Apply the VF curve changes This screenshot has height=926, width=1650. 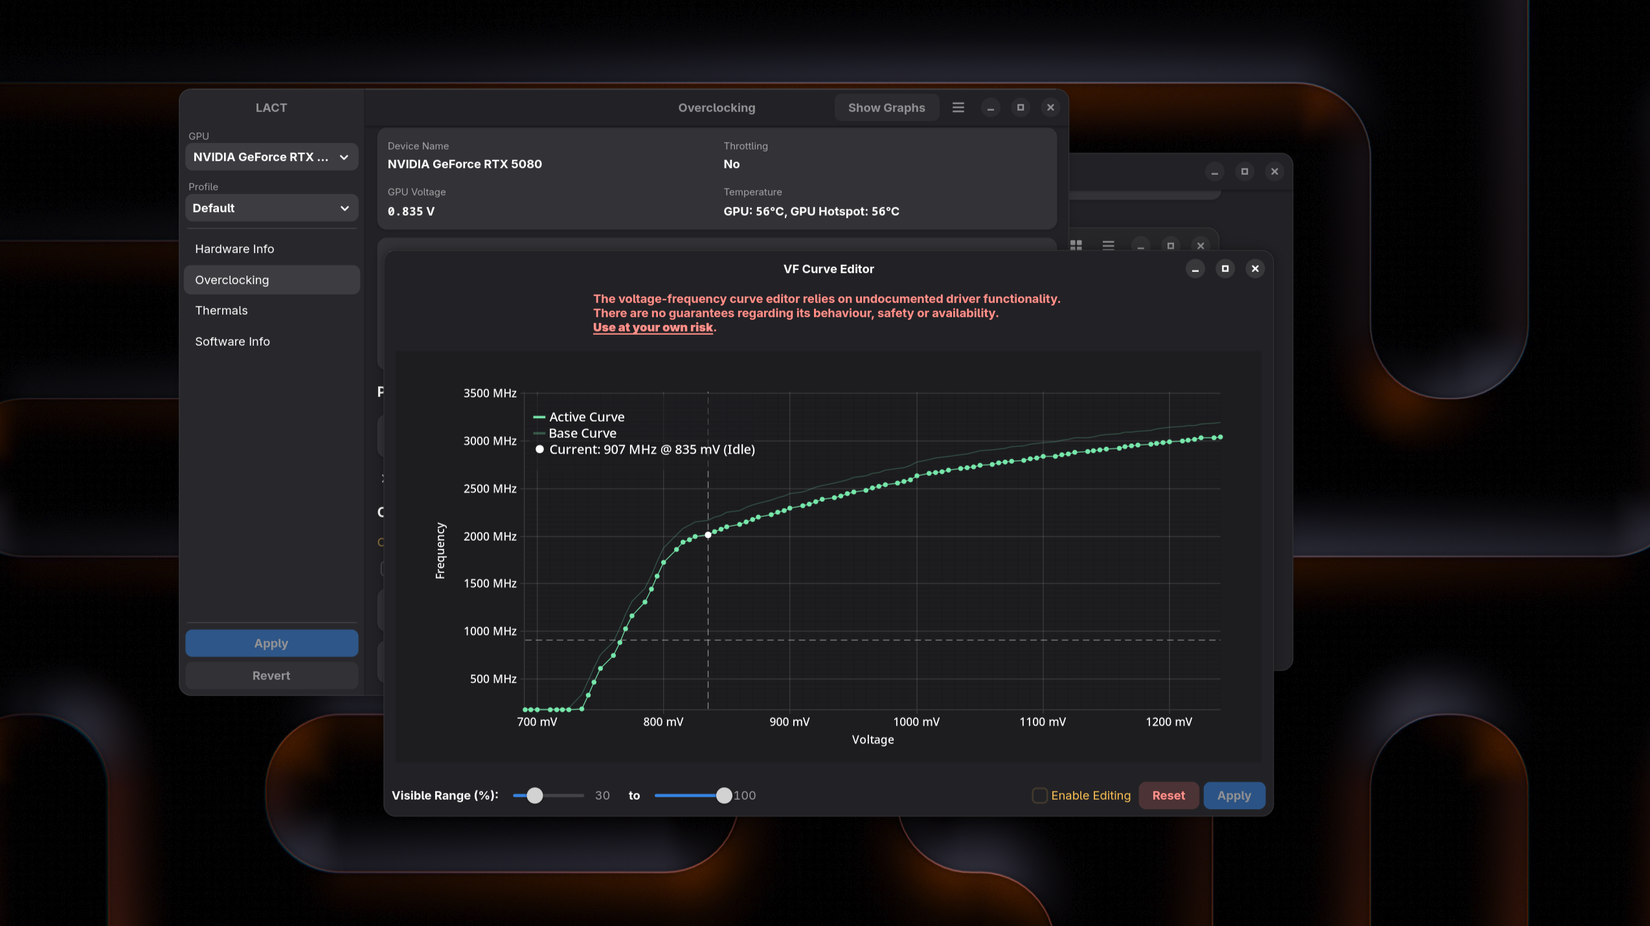tap(1234, 796)
